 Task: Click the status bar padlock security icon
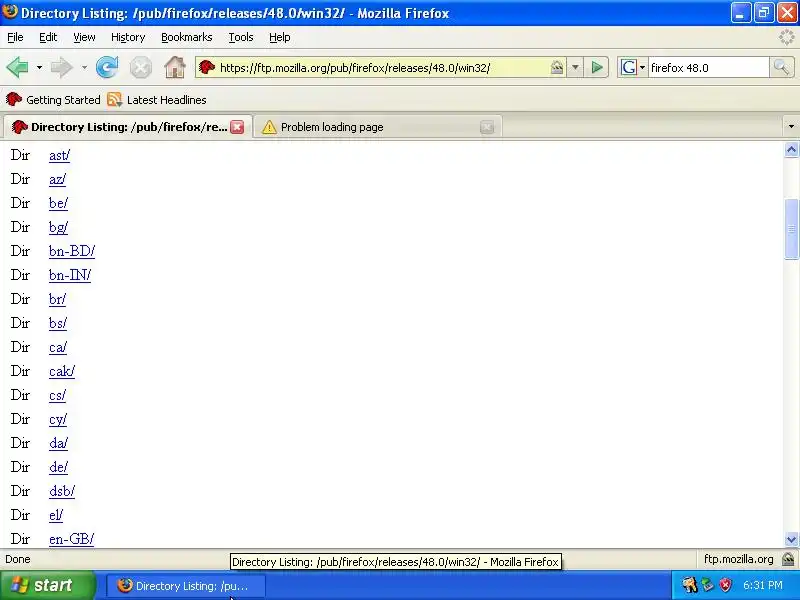[x=788, y=560]
